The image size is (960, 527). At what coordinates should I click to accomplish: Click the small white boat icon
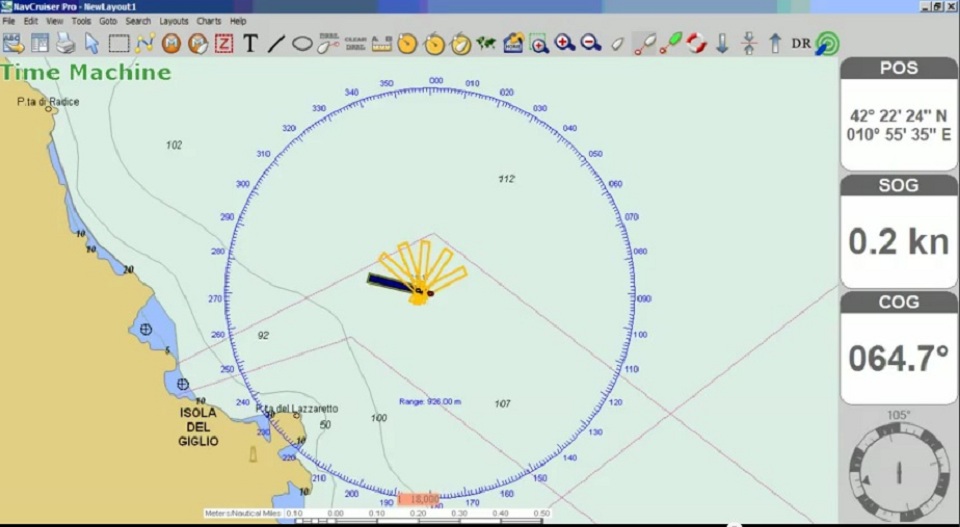tap(617, 44)
